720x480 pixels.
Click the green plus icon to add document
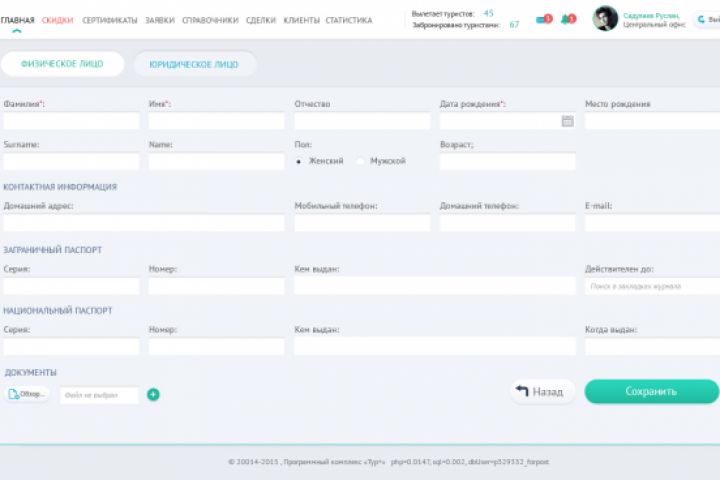[x=153, y=395]
